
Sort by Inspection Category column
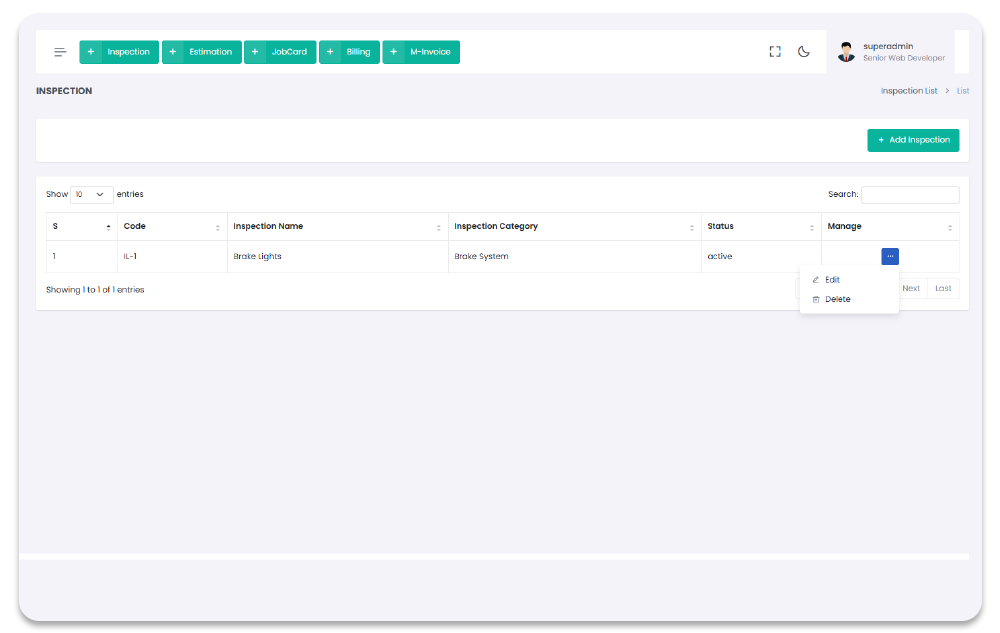point(691,227)
